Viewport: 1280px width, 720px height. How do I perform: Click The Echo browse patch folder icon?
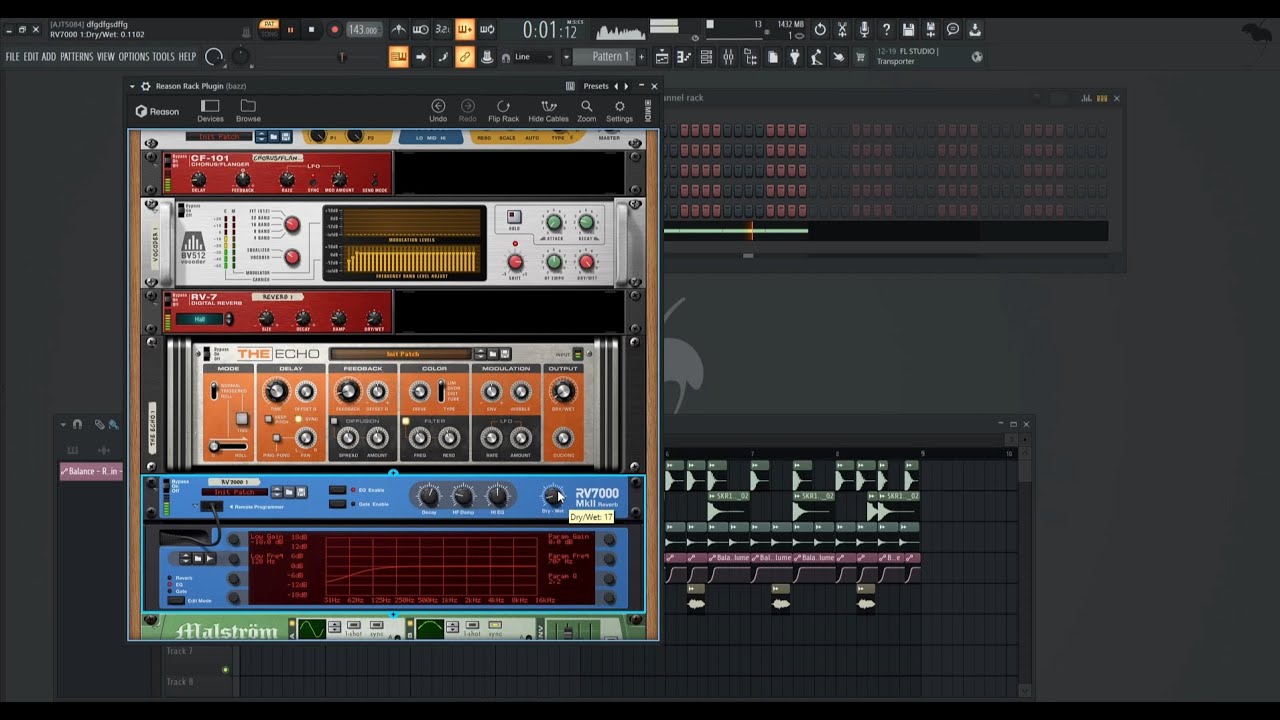click(x=493, y=354)
